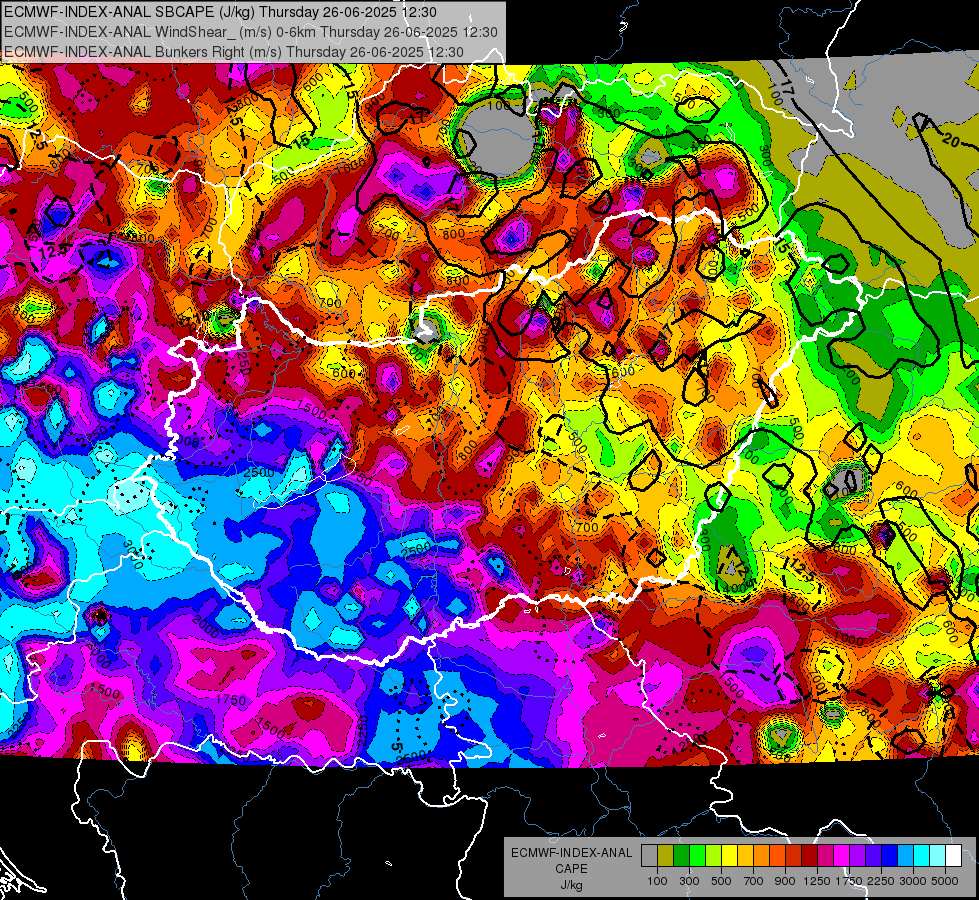Viewport: 979px width, 900px height.
Task: Click the Bunkers Right title line
Action: point(234,52)
